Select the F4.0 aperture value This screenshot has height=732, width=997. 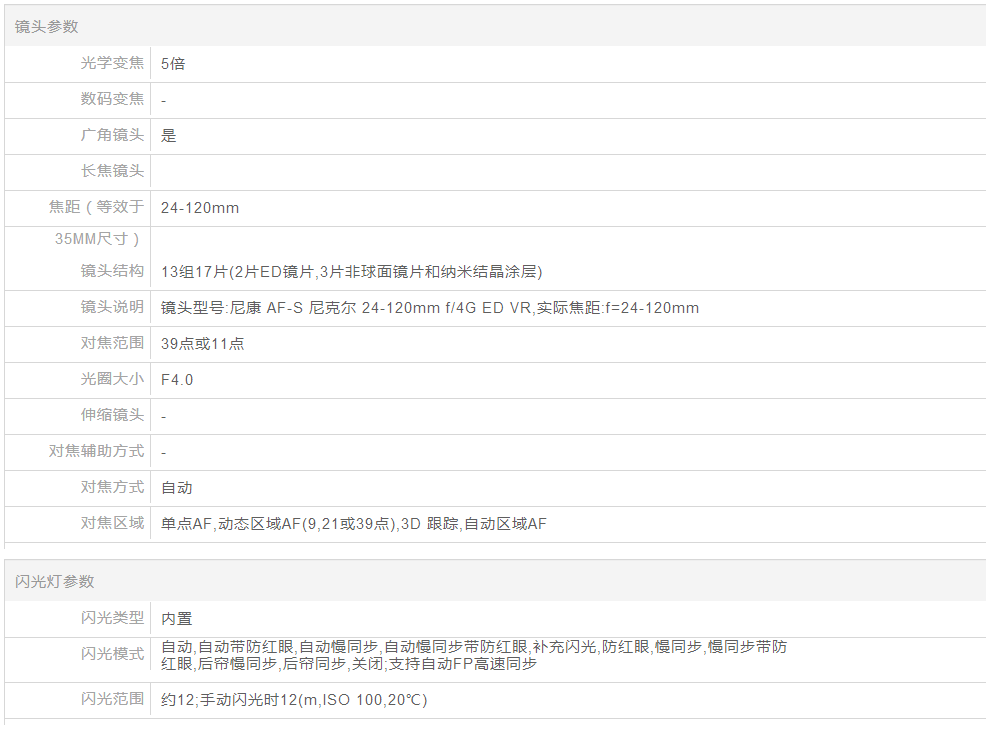177,380
